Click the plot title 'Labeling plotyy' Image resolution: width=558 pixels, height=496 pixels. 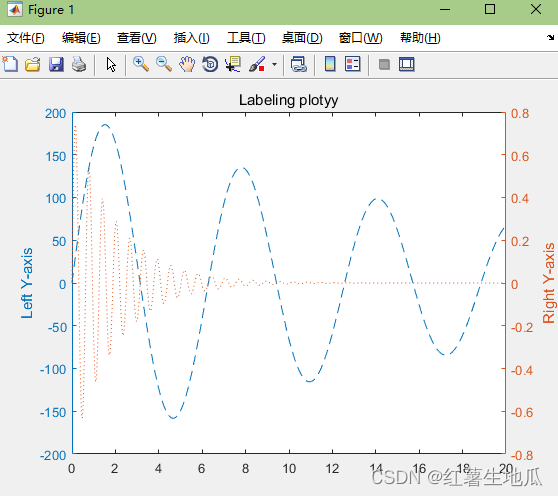point(288,100)
